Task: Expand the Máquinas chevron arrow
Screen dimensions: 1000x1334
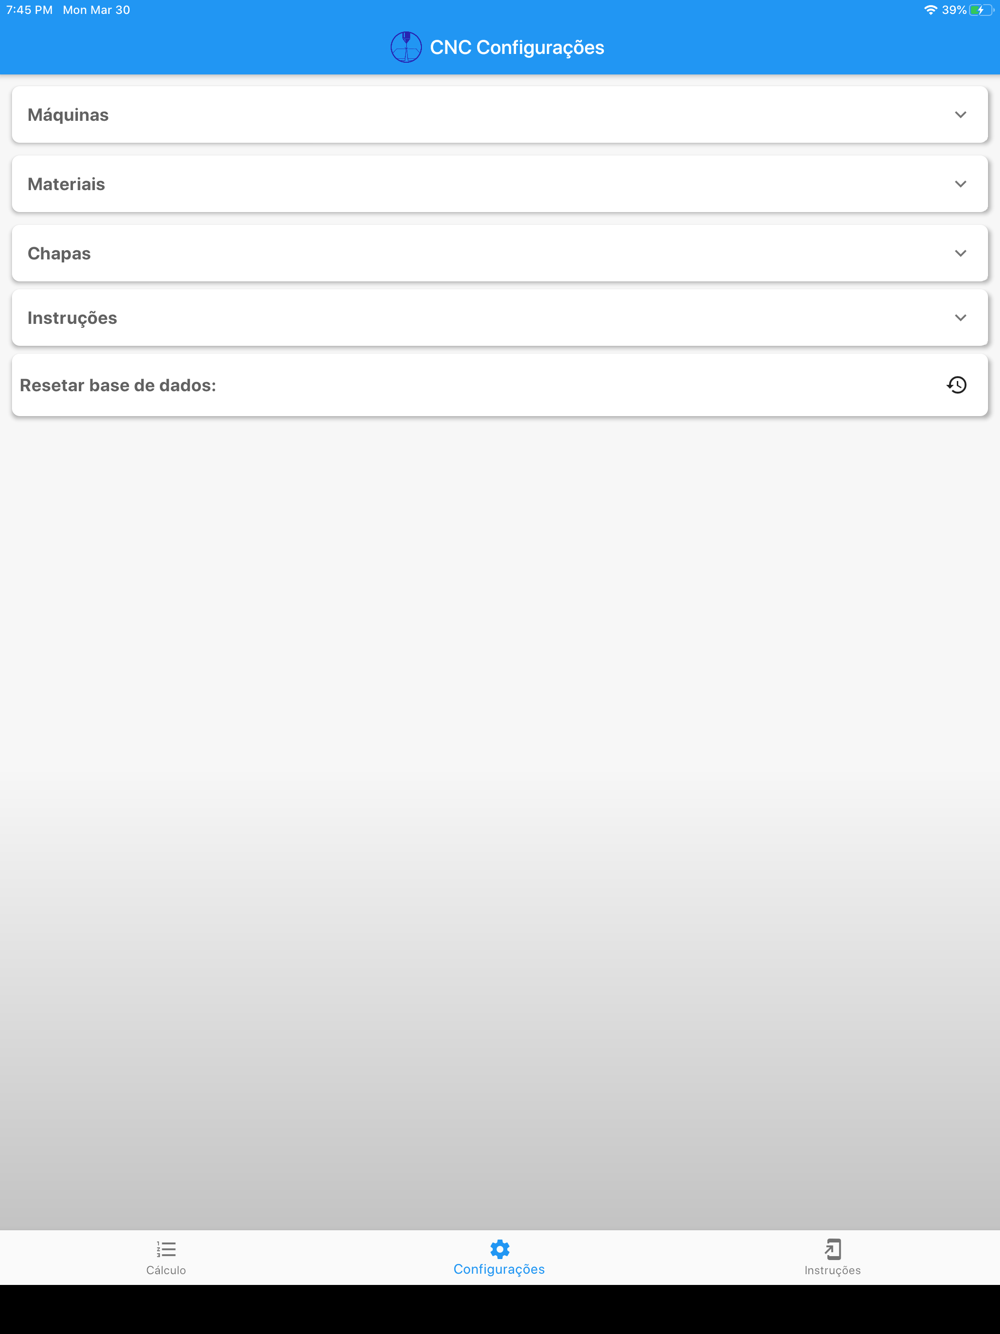Action: tap(960, 115)
